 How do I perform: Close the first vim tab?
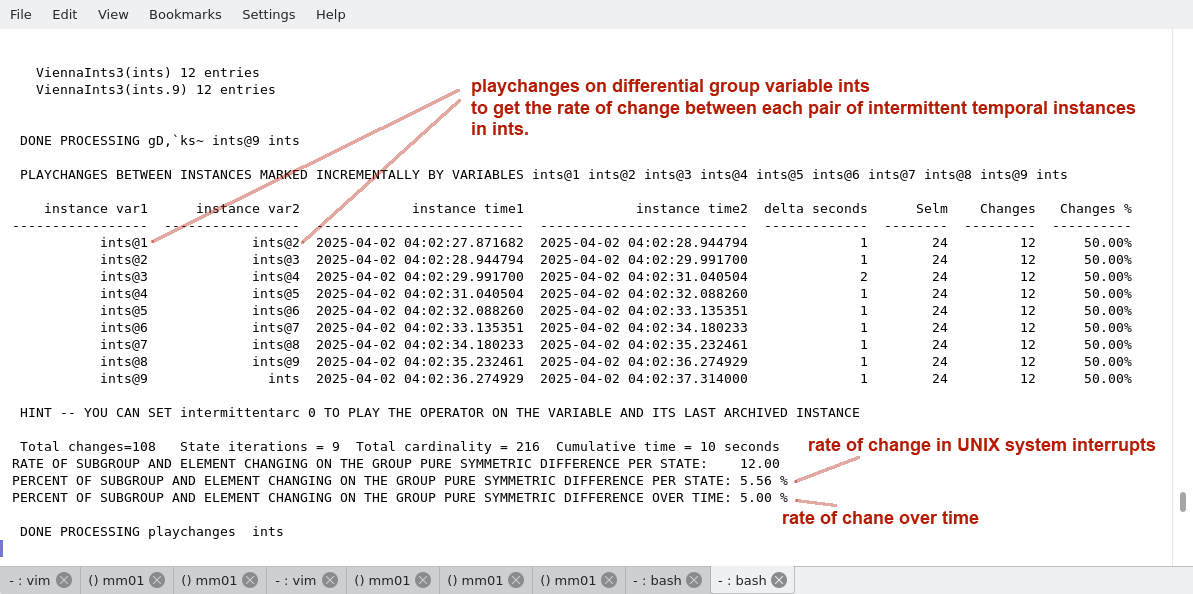tap(64, 580)
